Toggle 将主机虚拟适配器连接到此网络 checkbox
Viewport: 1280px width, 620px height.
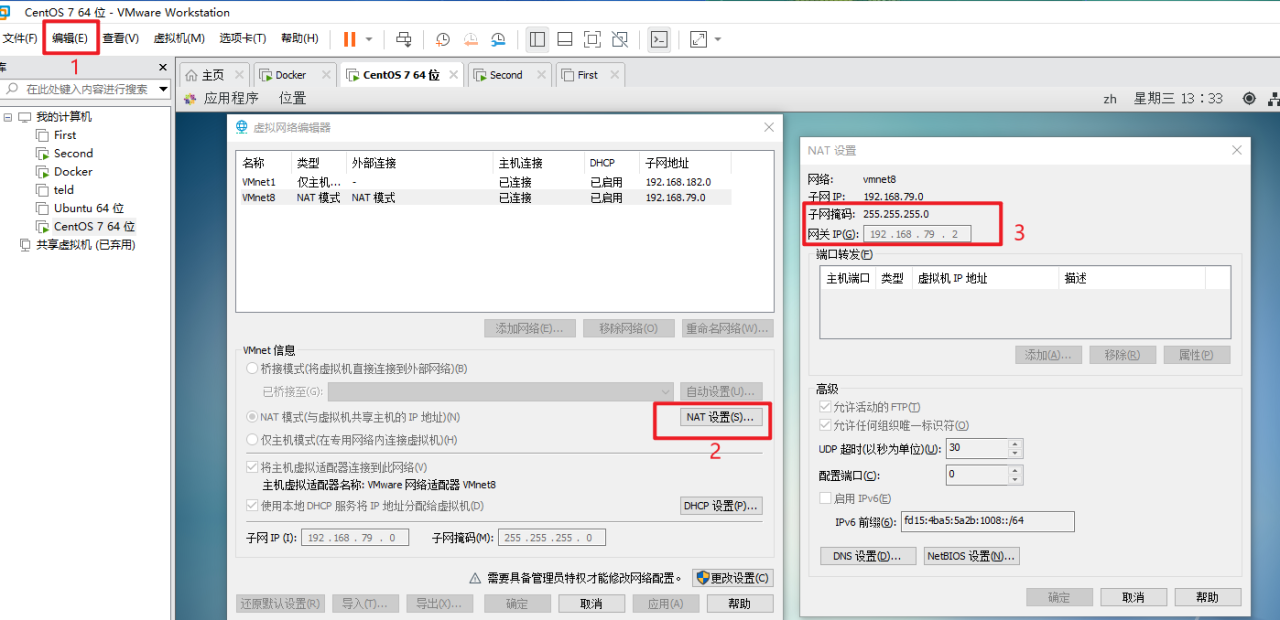coord(253,467)
